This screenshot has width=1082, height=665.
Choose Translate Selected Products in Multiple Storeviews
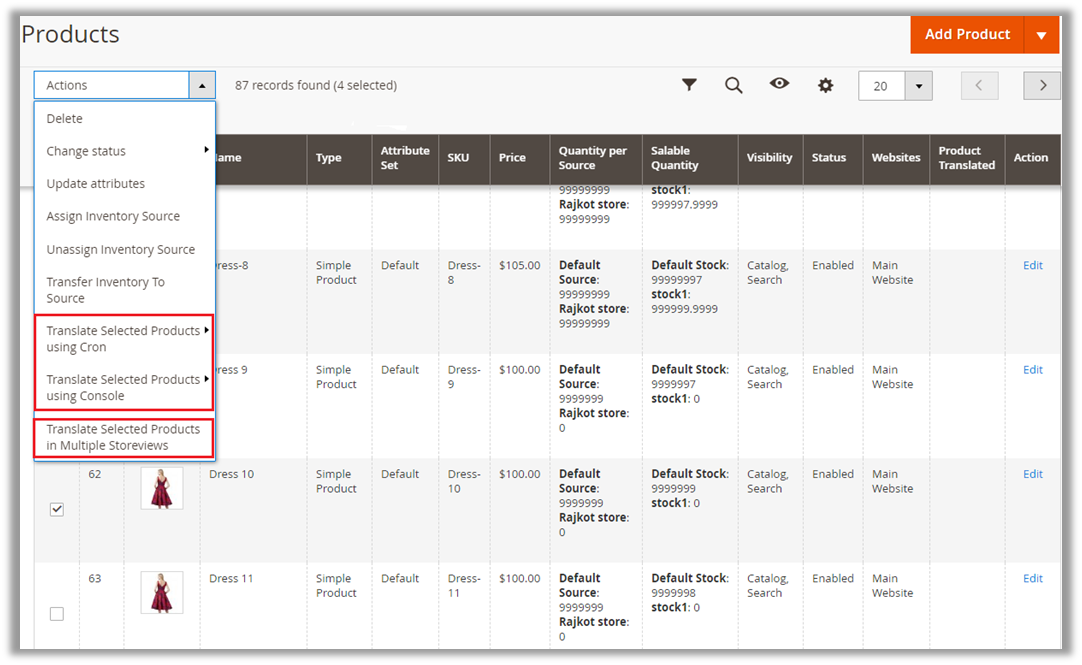pos(123,437)
